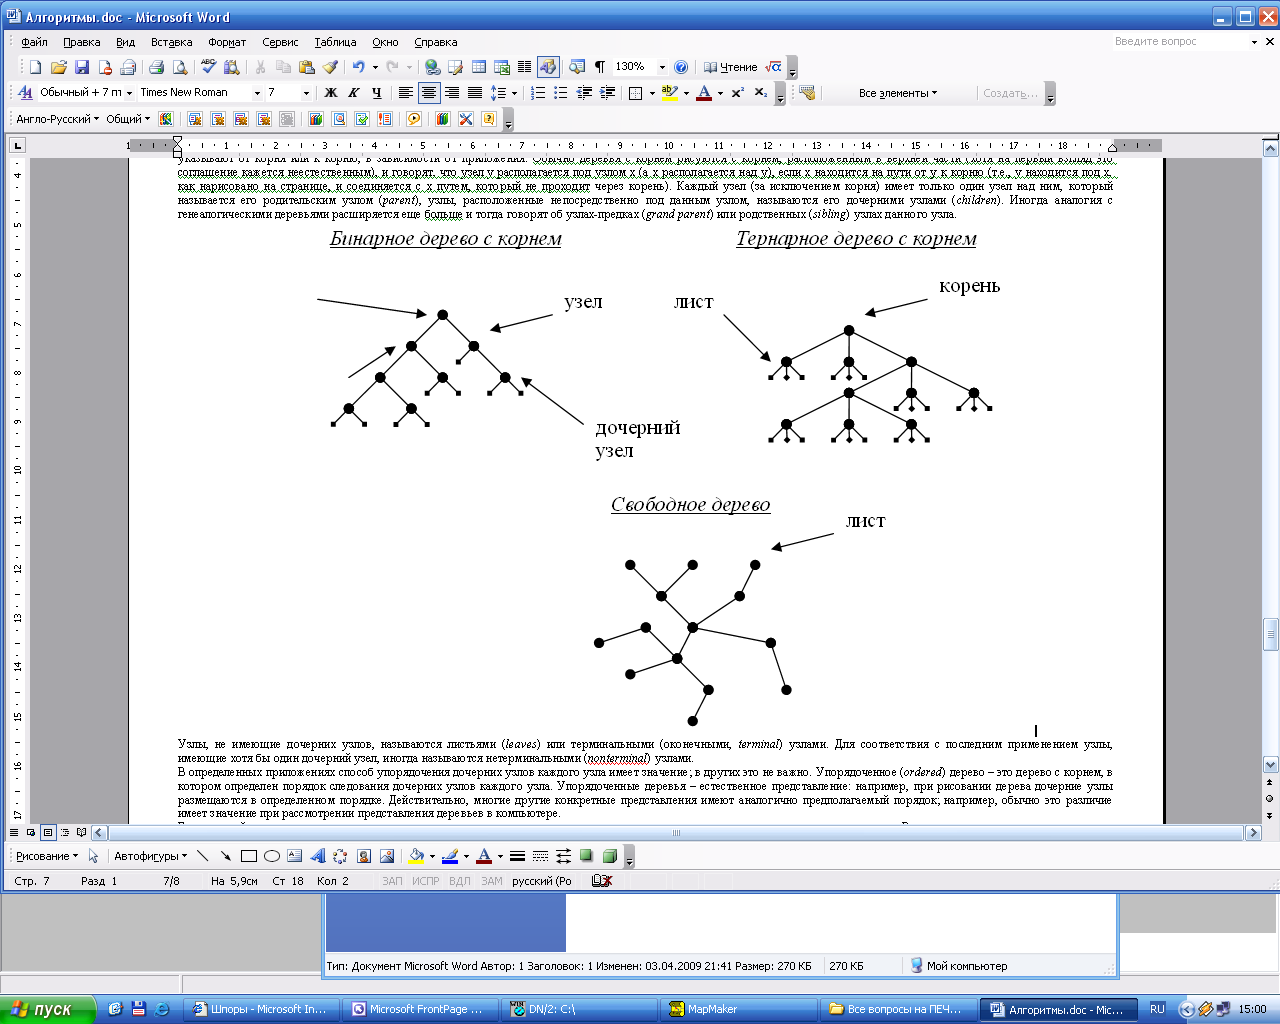Open styles and formatting pane
This screenshot has height=1024, width=1280.
tap(25, 92)
